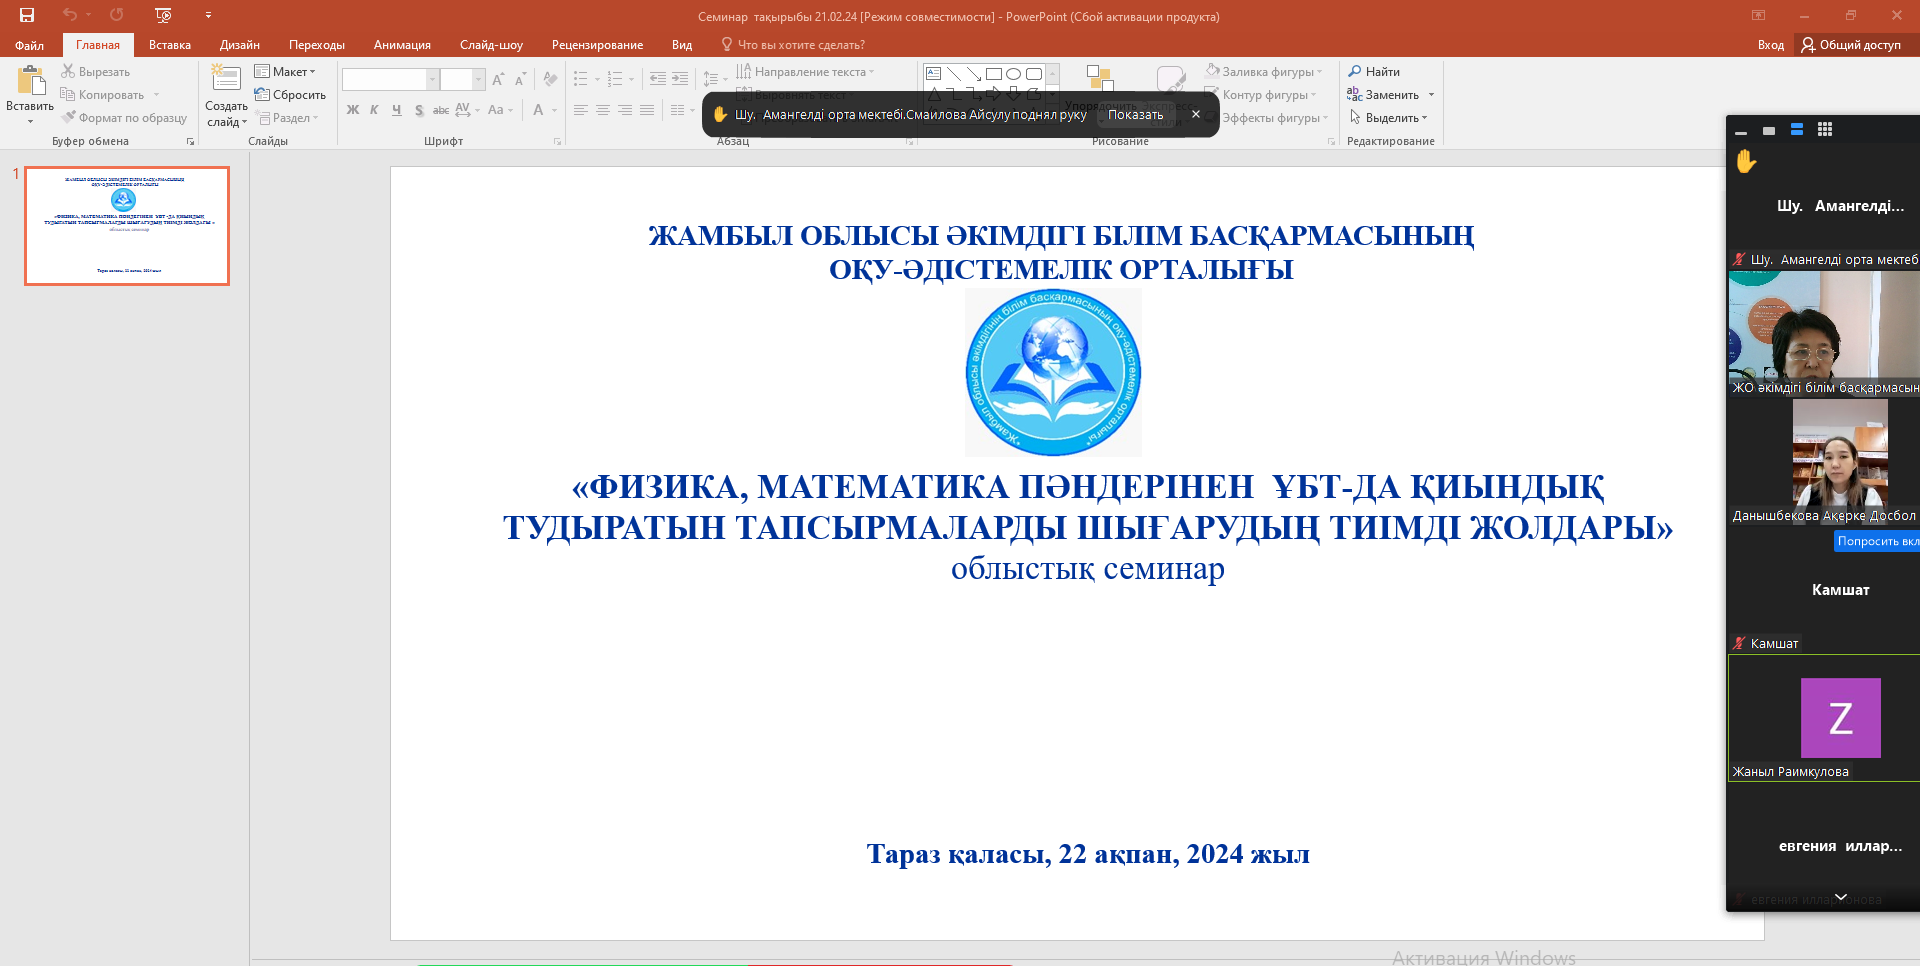Switch to the Вид tab
Viewport: 1920px width, 966px height.
click(x=682, y=45)
